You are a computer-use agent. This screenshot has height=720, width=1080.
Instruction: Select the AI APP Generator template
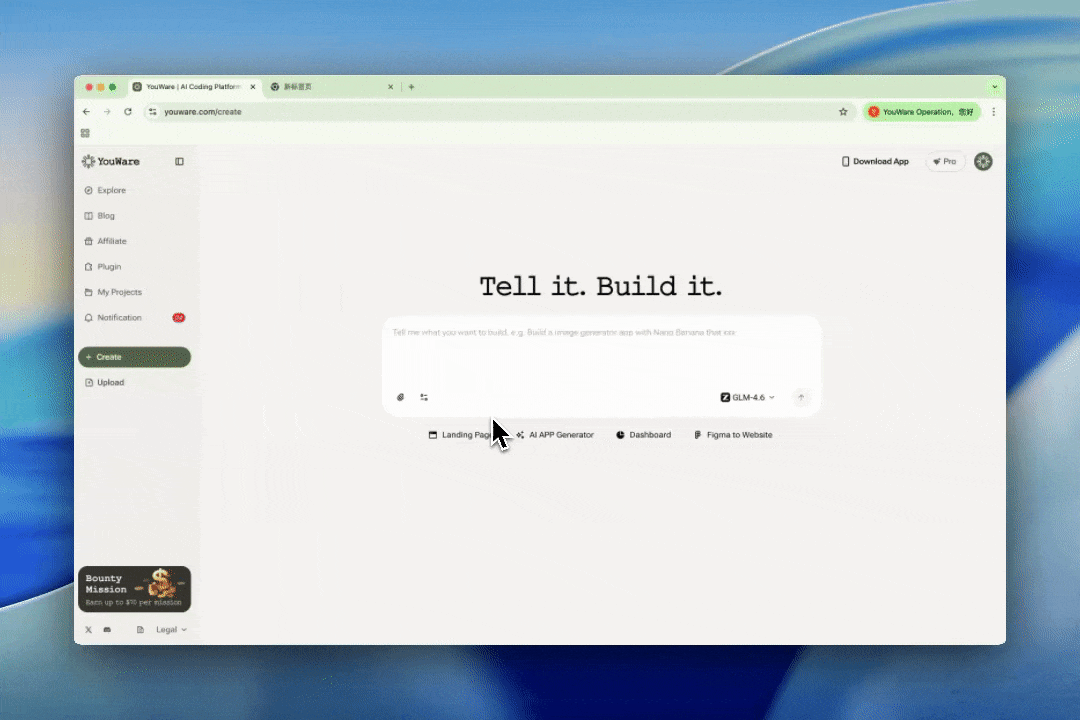click(x=555, y=435)
